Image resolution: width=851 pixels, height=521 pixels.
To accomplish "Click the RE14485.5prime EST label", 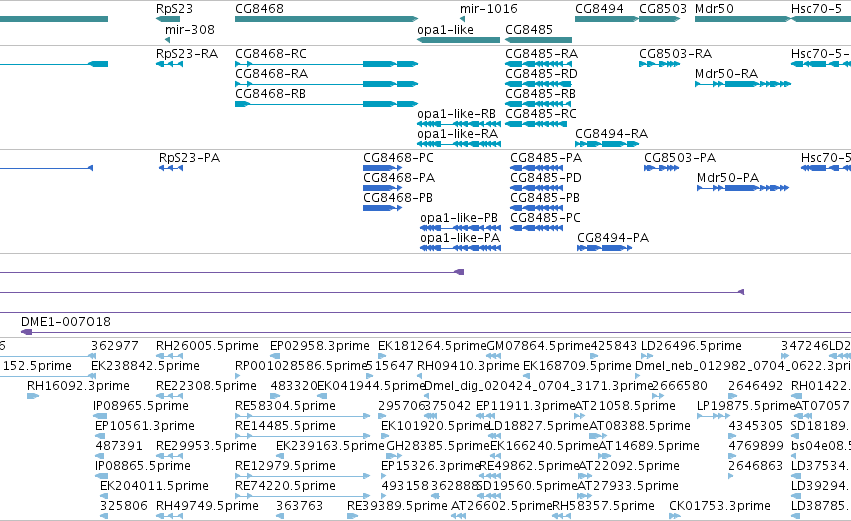I will tap(285, 426).
